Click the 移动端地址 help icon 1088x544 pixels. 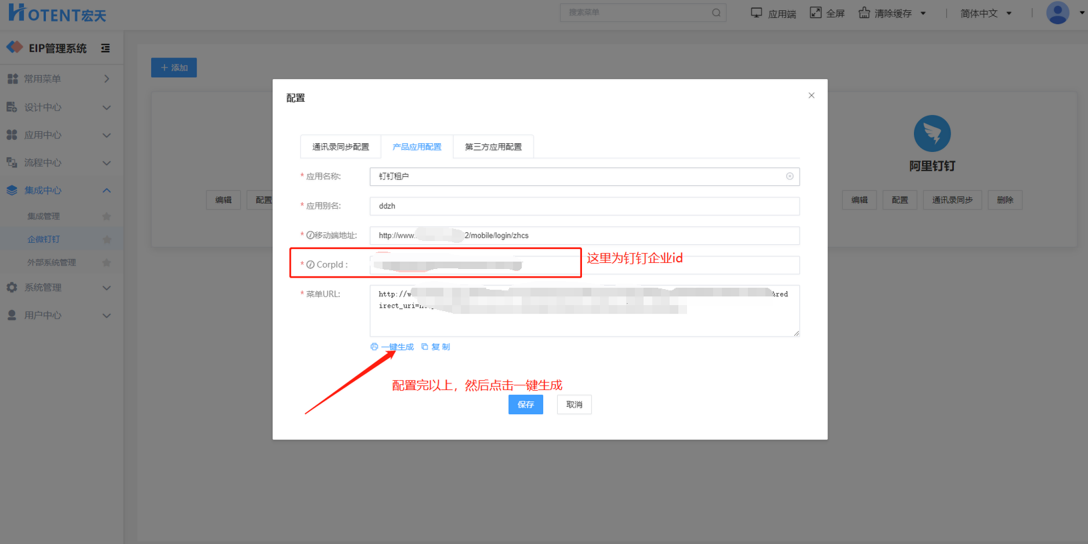pos(310,235)
